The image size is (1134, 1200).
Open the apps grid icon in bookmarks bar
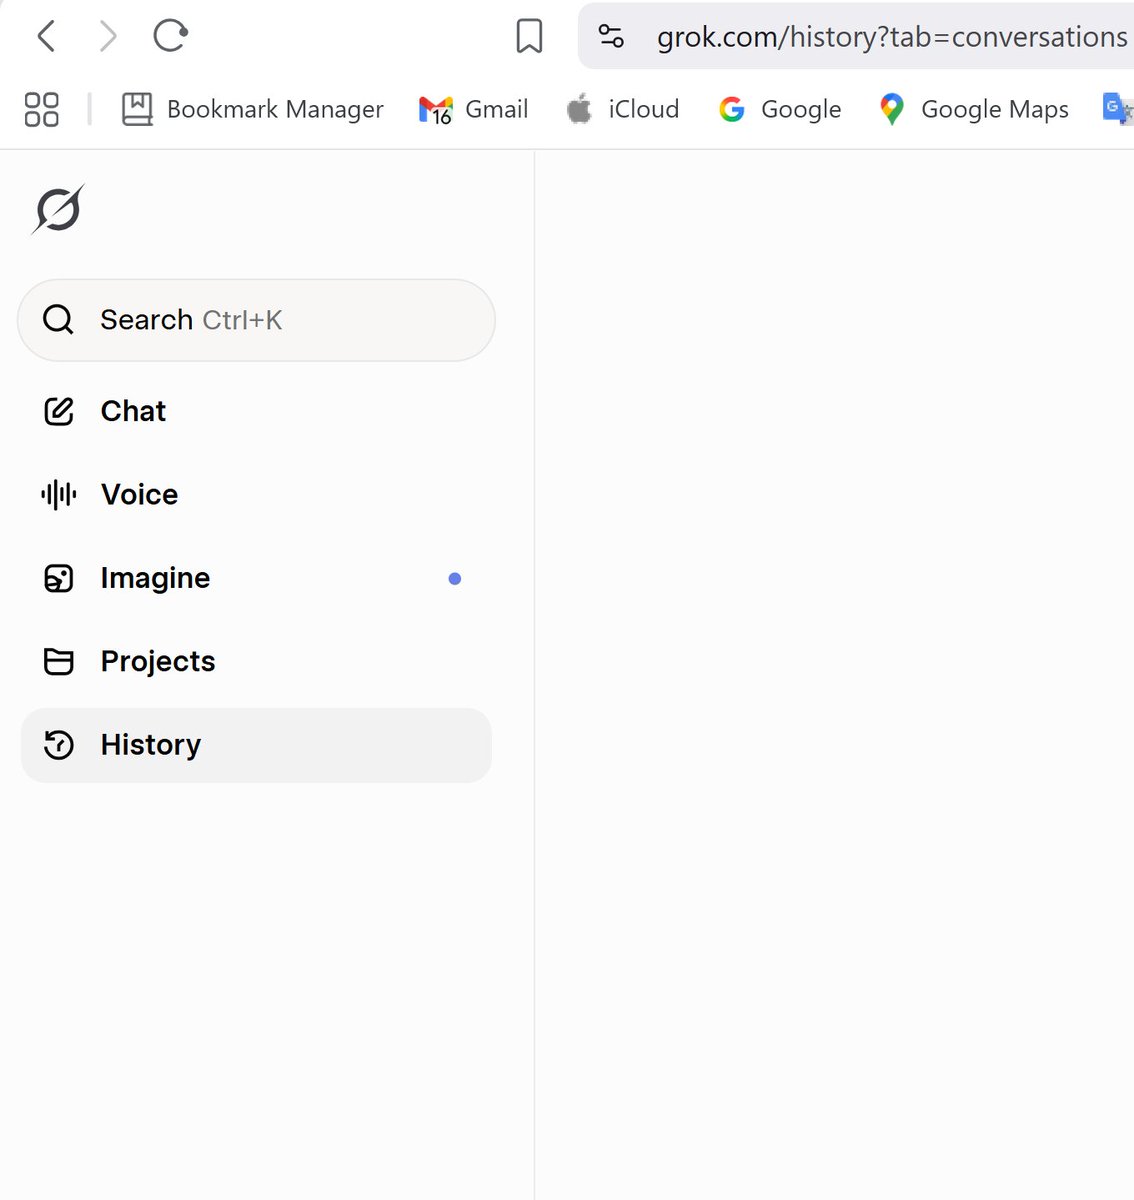(x=41, y=109)
